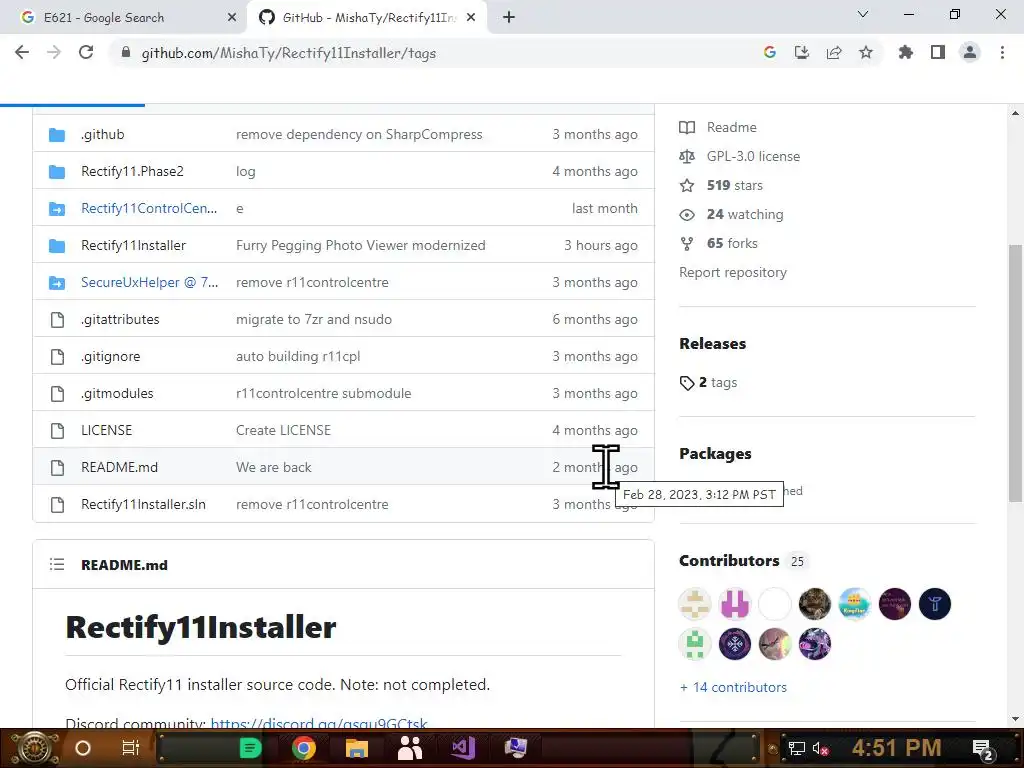Open Chrome side panel icon
Screen dimensions: 1024x768
click(938, 53)
